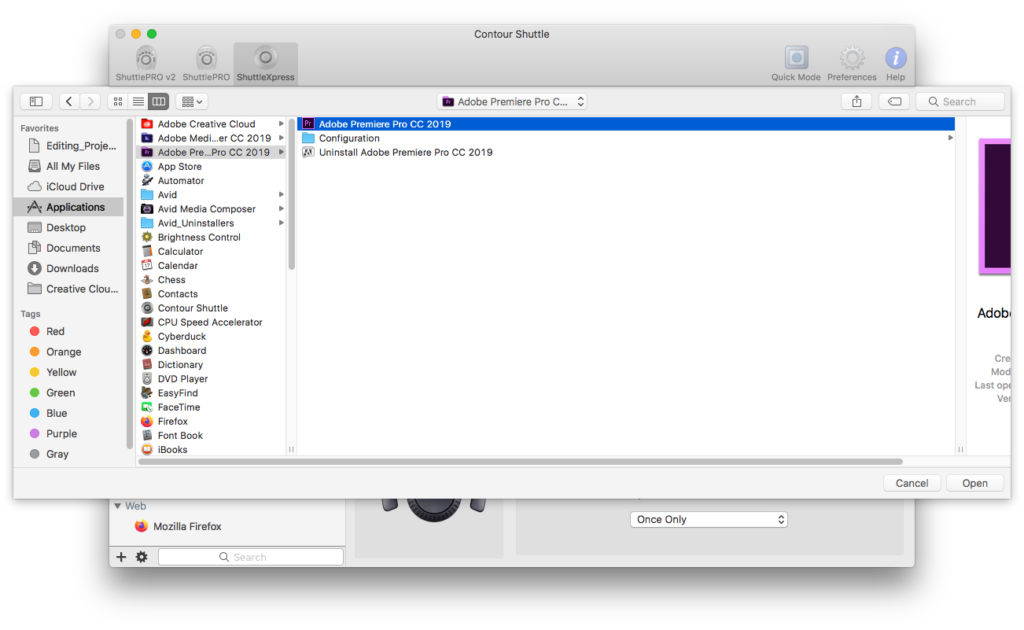Click the Share toolbar icon
The image size is (1024, 630).
[857, 101]
